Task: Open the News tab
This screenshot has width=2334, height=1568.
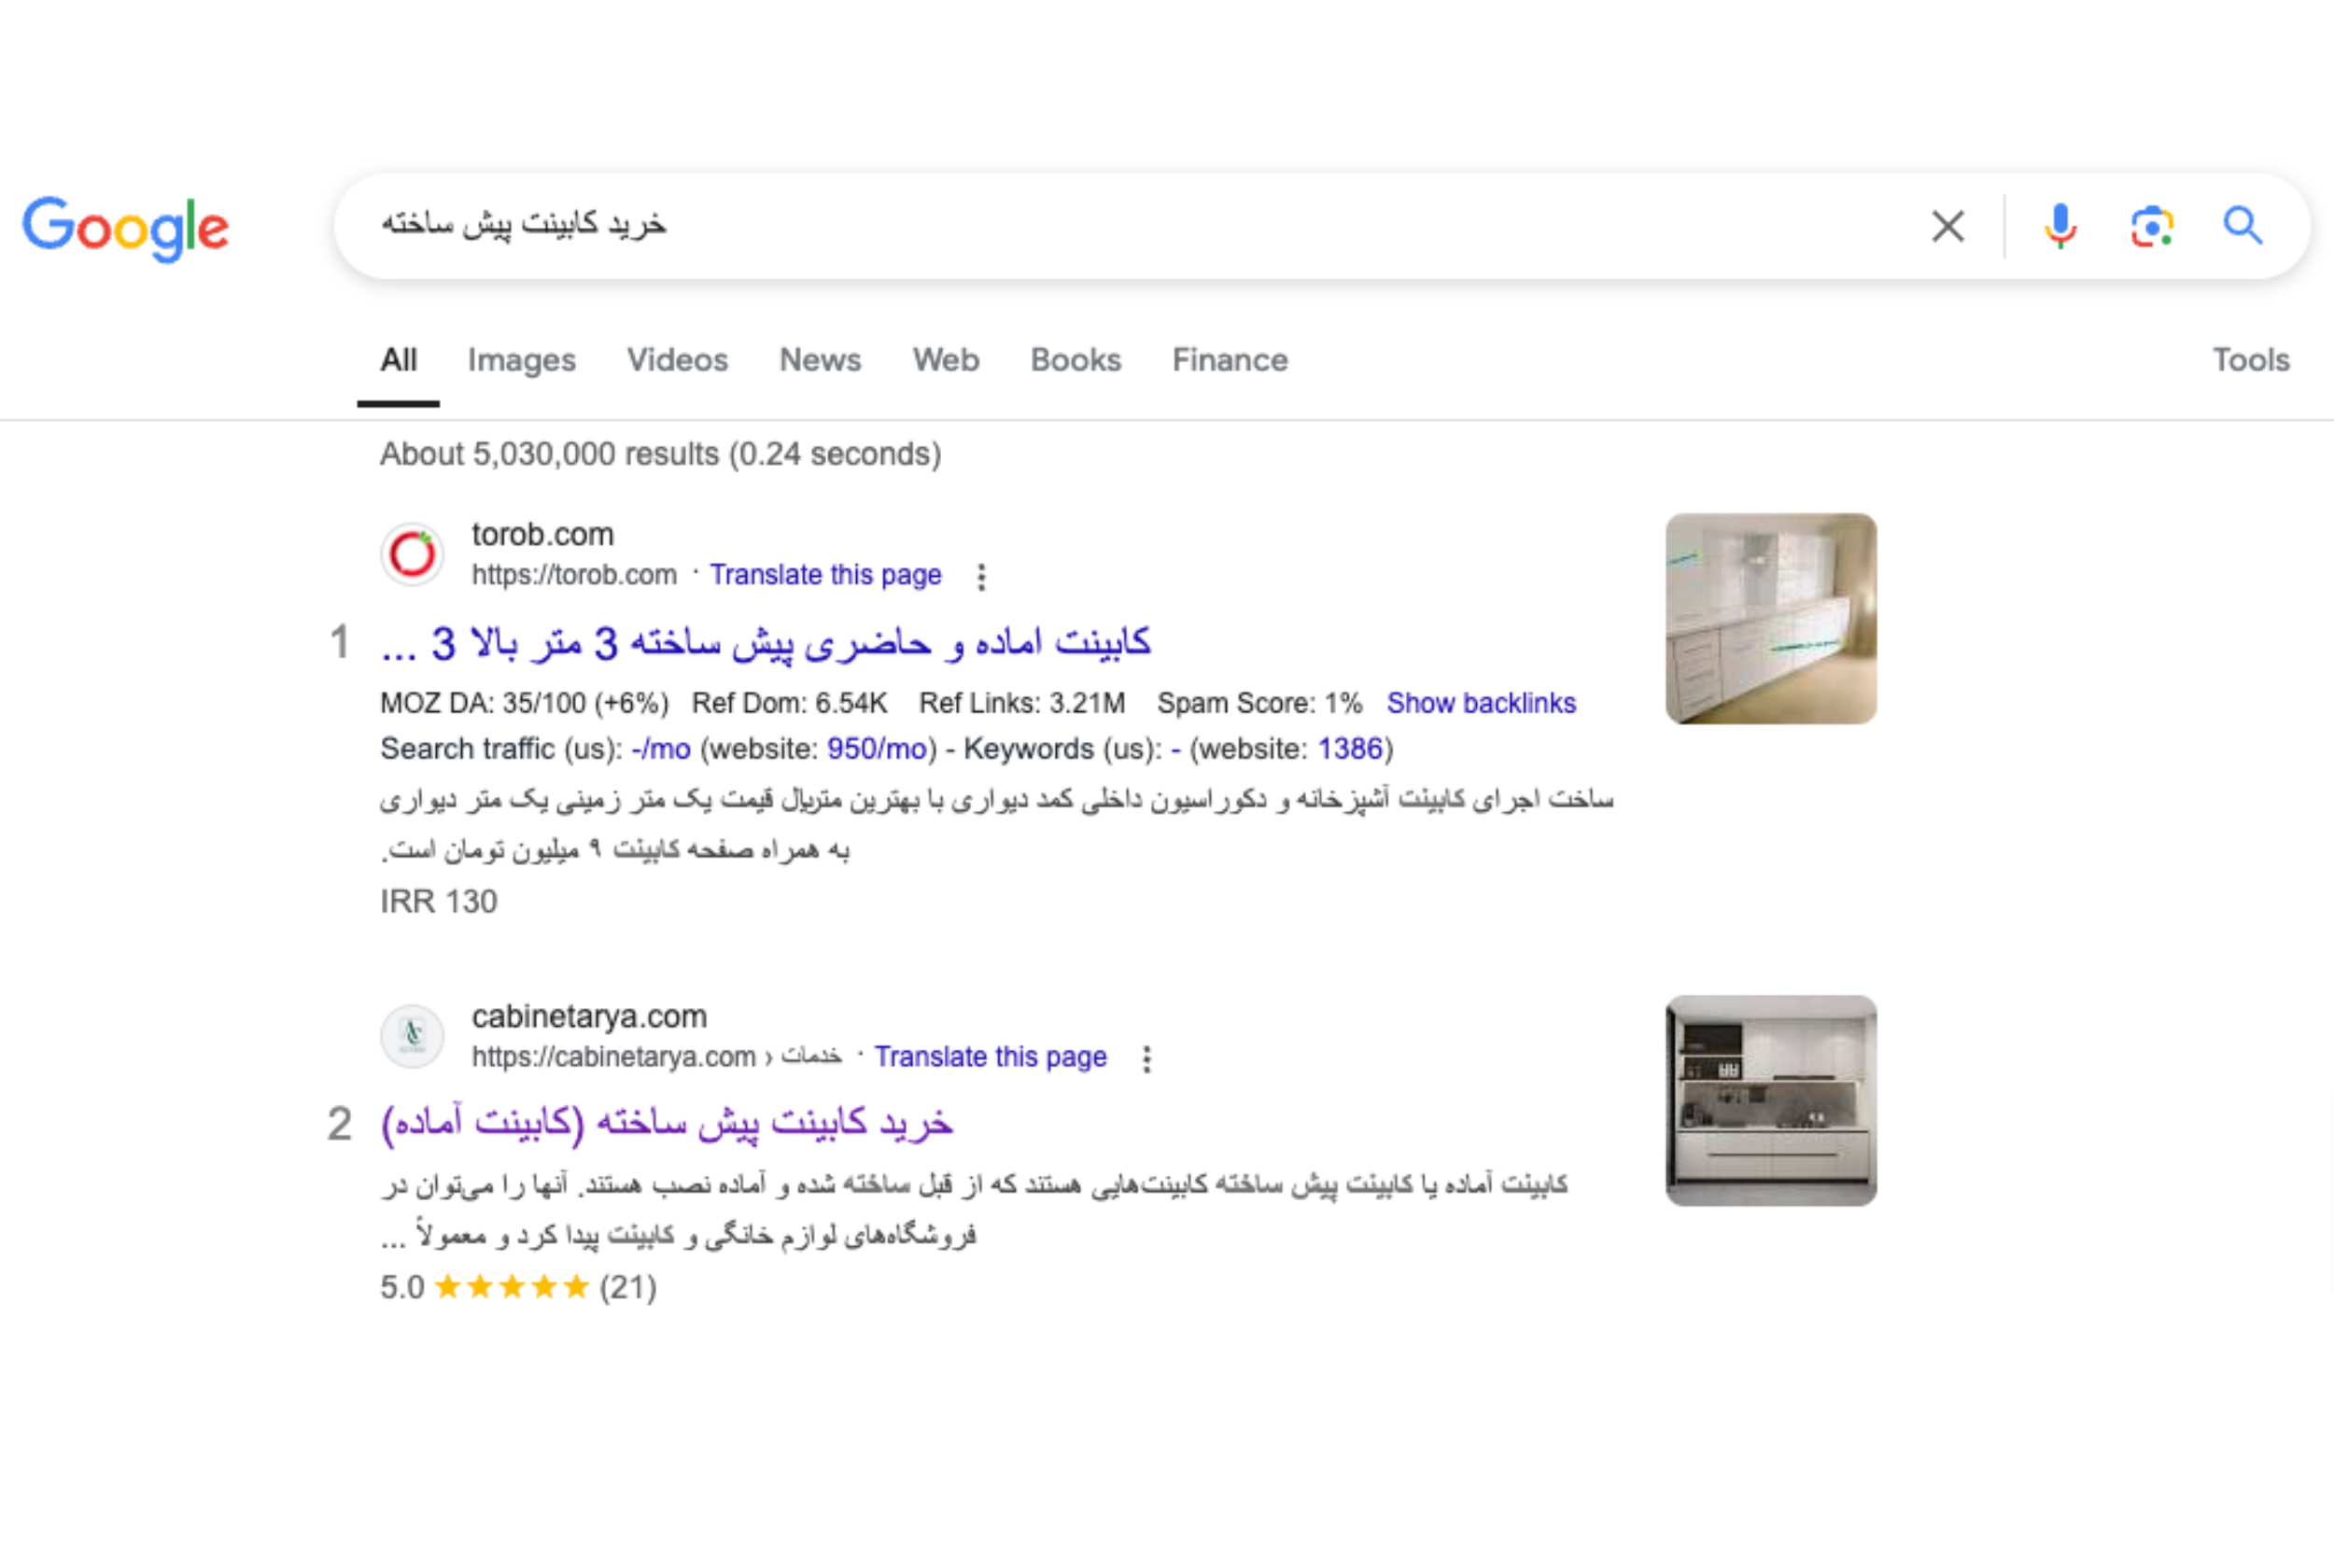Action: (819, 360)
